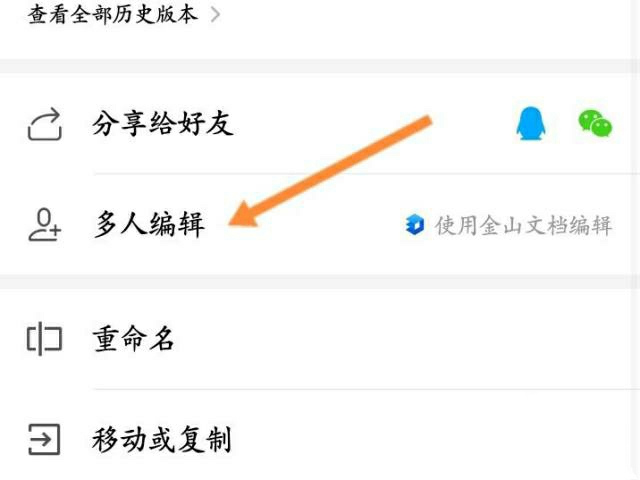Image resolution: width=640 pixels, height=480 pixels.
Task: Tap empty space right of history versions chevron
Action: [424, 15]
